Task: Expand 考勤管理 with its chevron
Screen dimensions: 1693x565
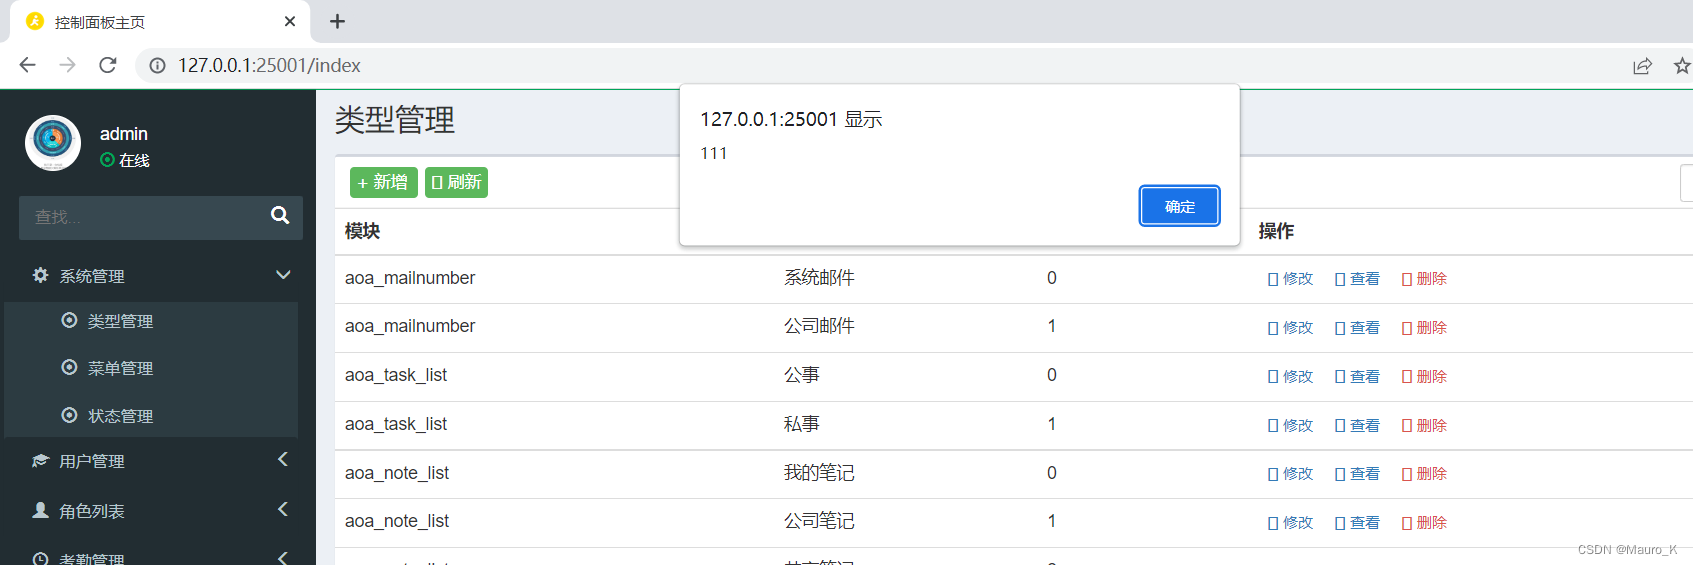Action: [283, 557]
